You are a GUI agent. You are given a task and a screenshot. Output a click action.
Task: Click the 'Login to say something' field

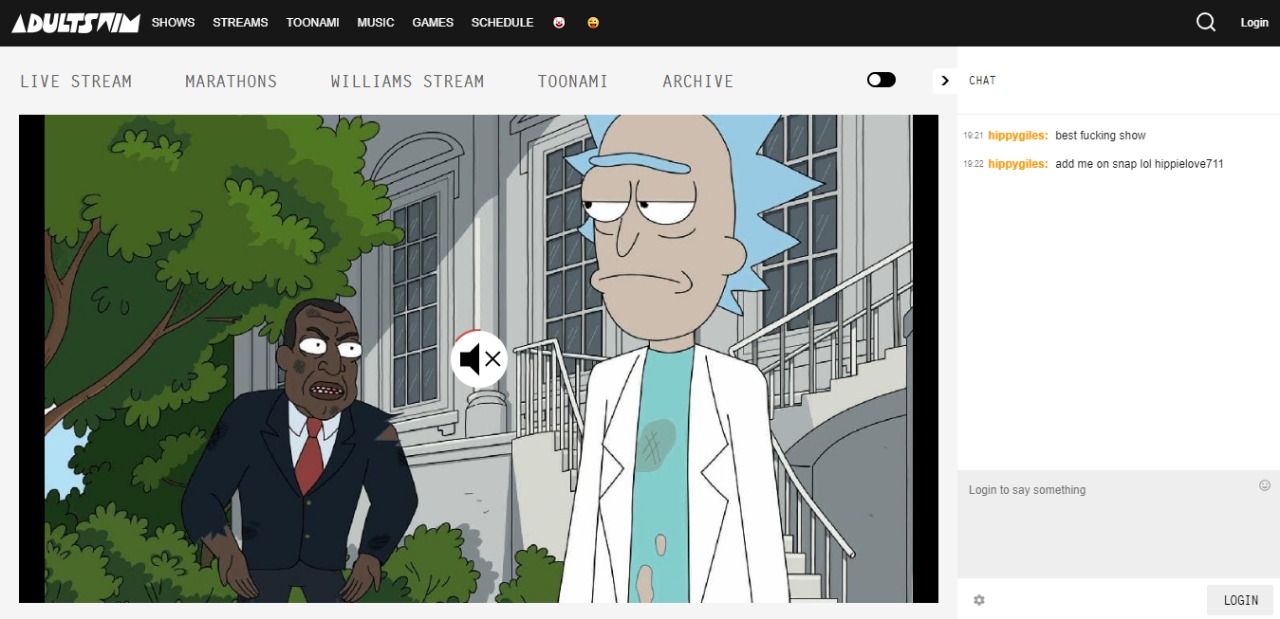(1118, 524)
